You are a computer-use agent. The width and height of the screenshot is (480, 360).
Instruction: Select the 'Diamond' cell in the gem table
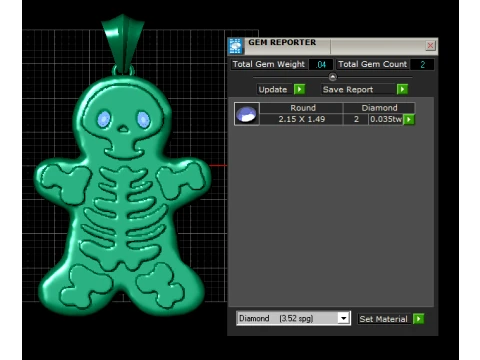pos(379,108)
